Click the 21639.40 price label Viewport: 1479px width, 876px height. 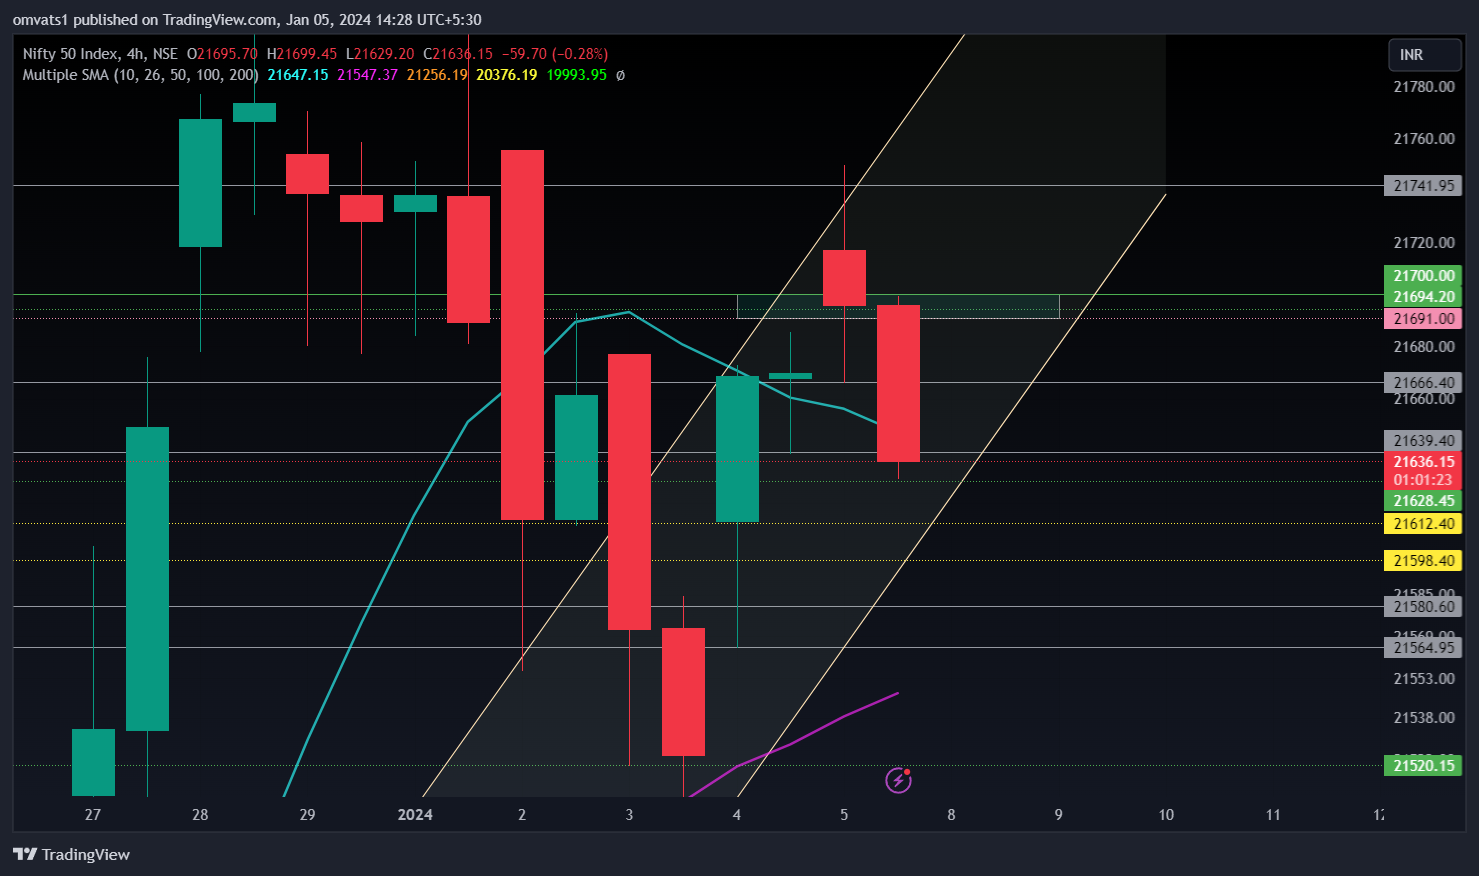coord(1423,441)
